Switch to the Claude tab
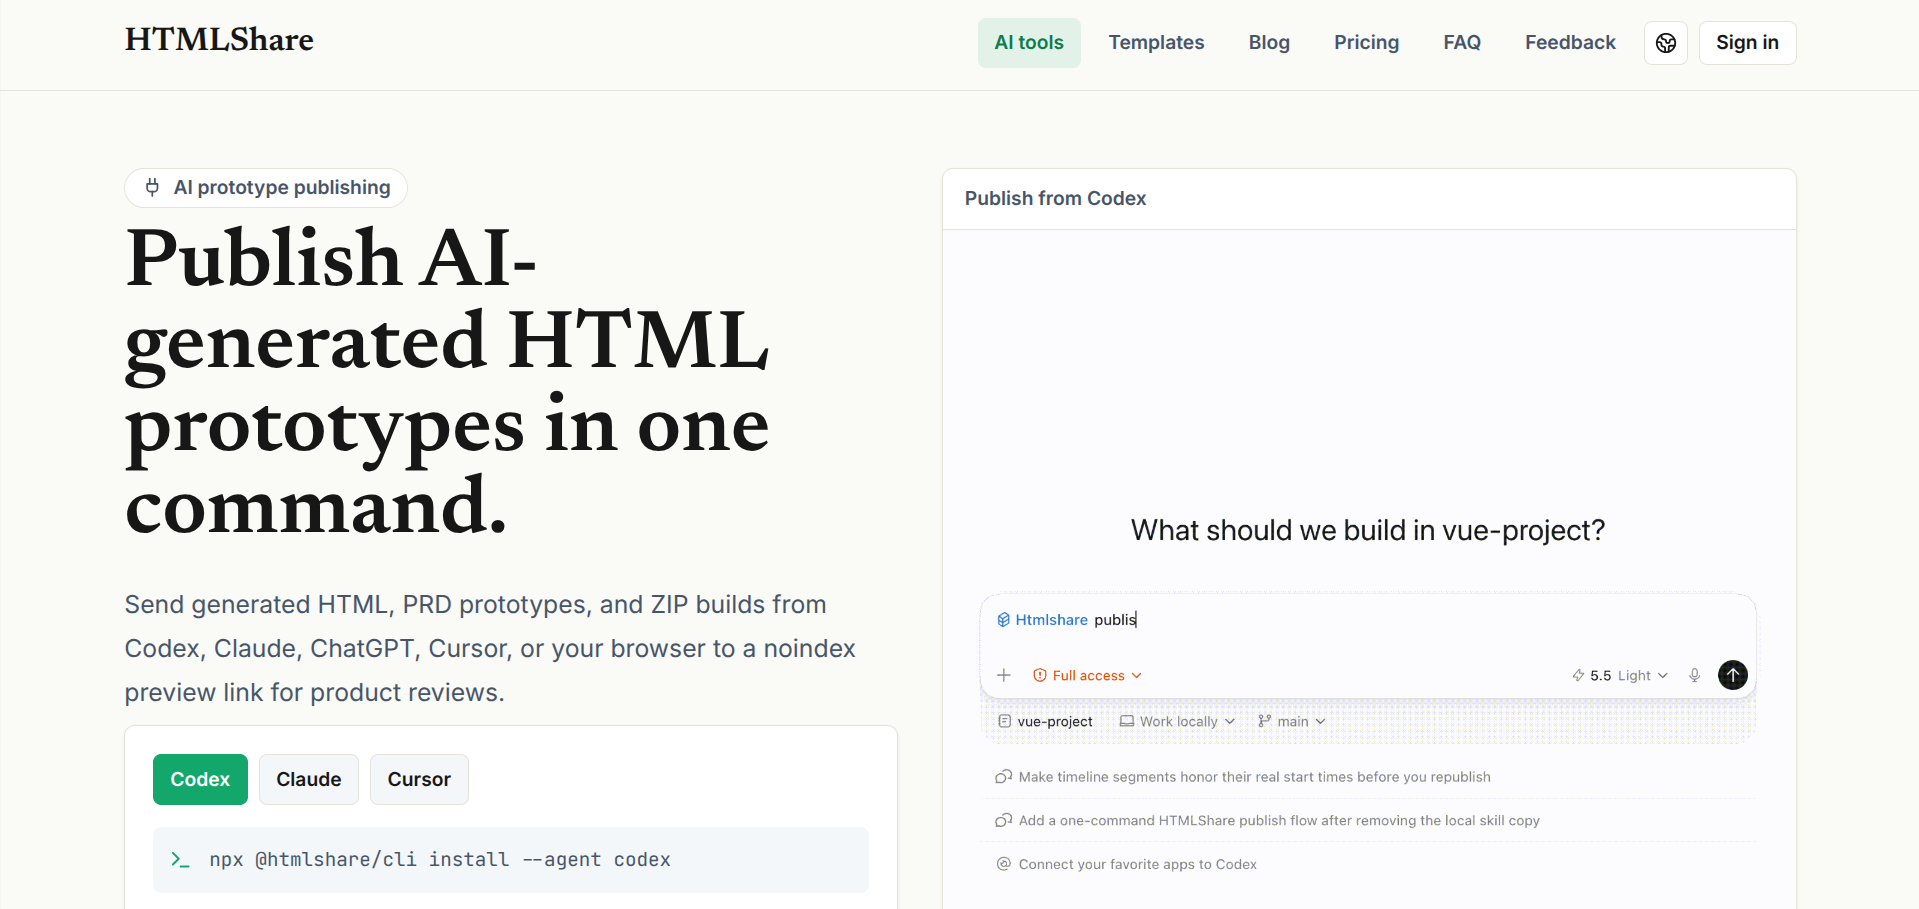1919x909 pixels. (309, 779)
